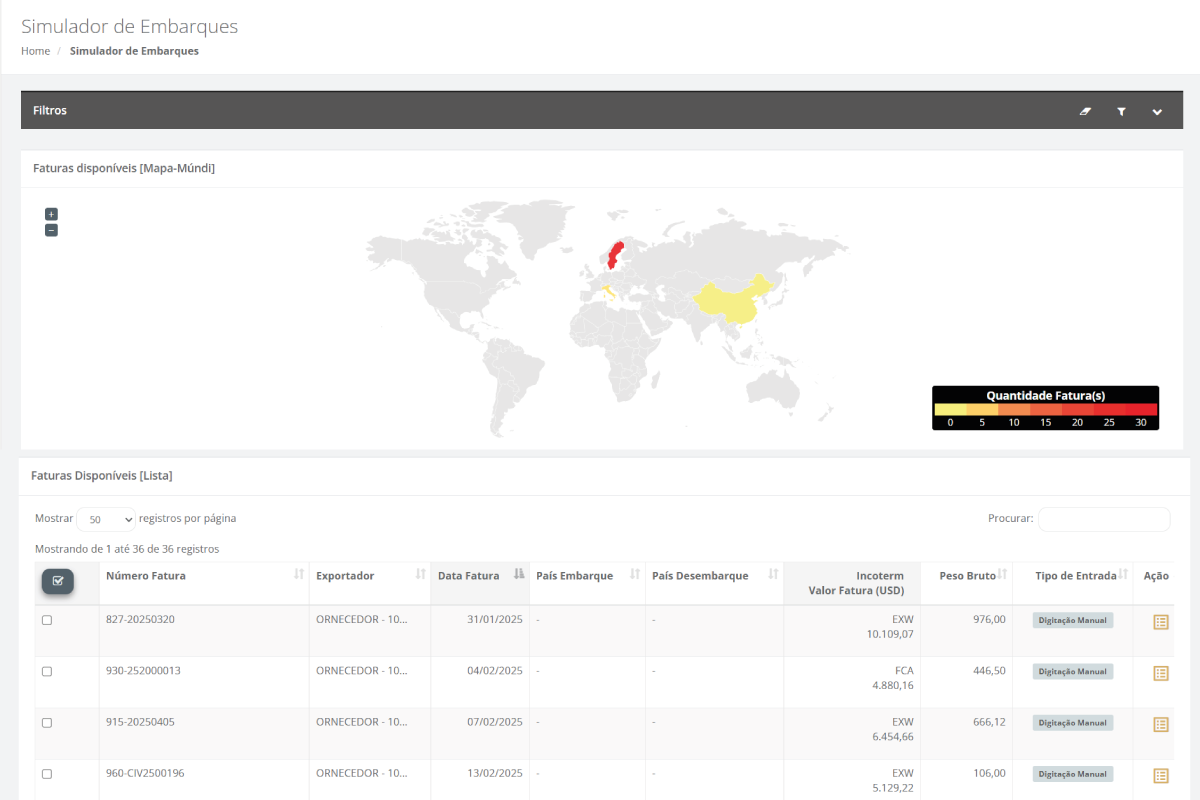Open action icon for invoice 930-252000013
Image resolution: width=1200 pixels, height=800 pixels.
[1160, 673]
